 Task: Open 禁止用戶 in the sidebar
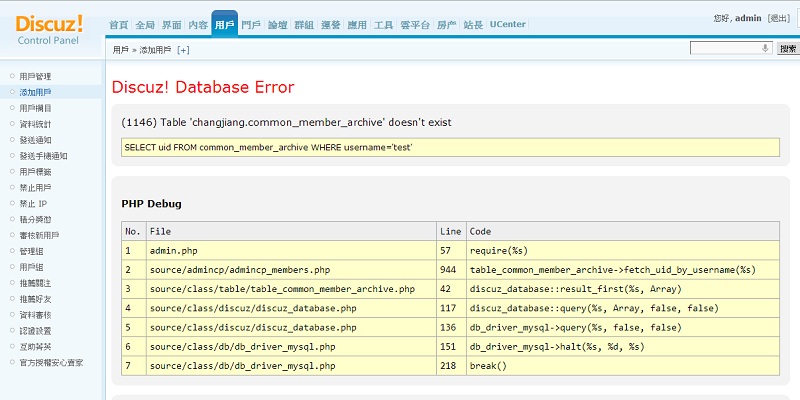tap(35, 188)
